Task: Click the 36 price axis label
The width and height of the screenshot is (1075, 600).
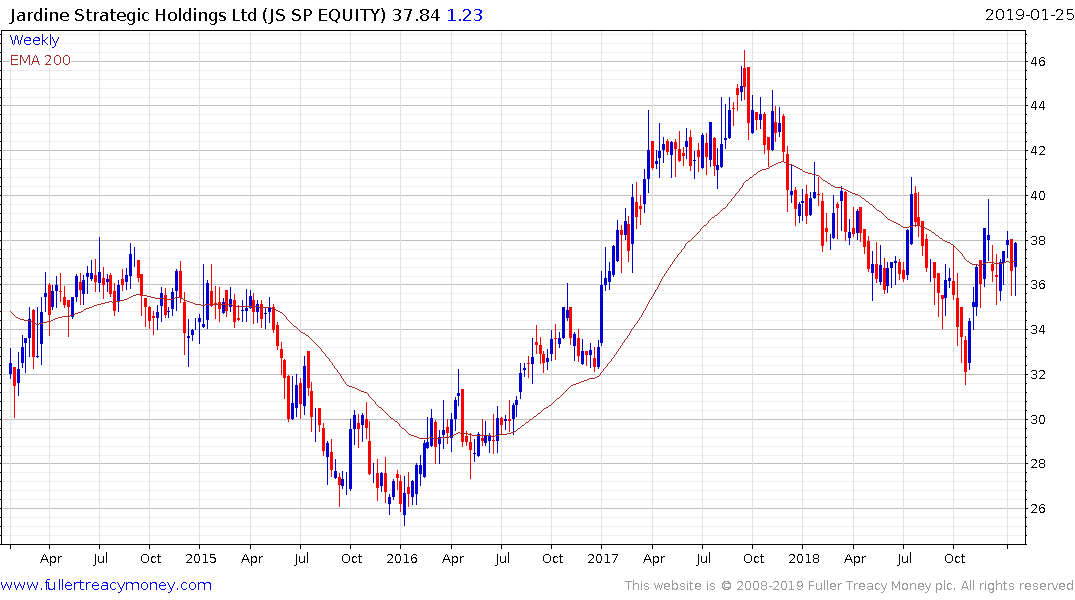Action: coord(1037,285)
